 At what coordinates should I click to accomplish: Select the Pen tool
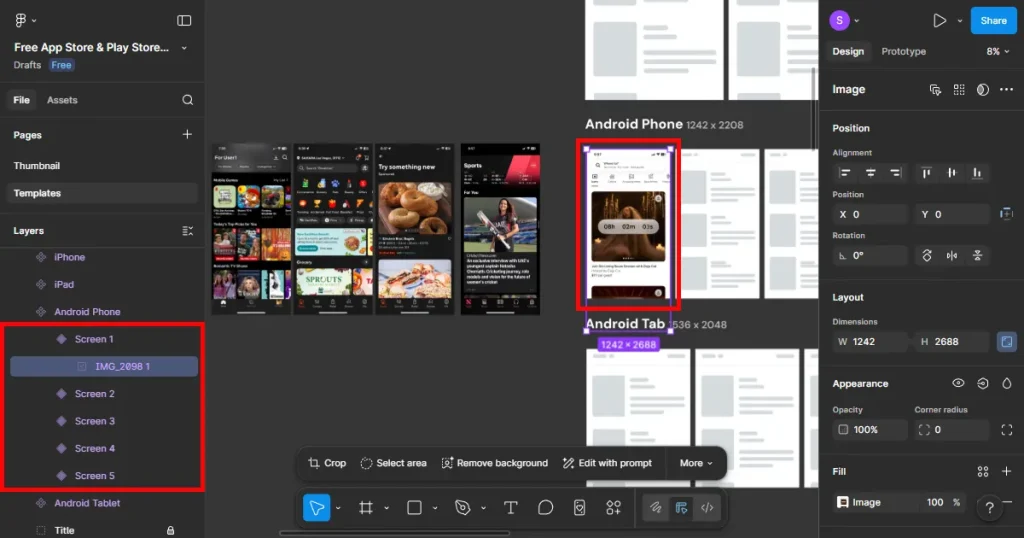[x=462, y=507]
